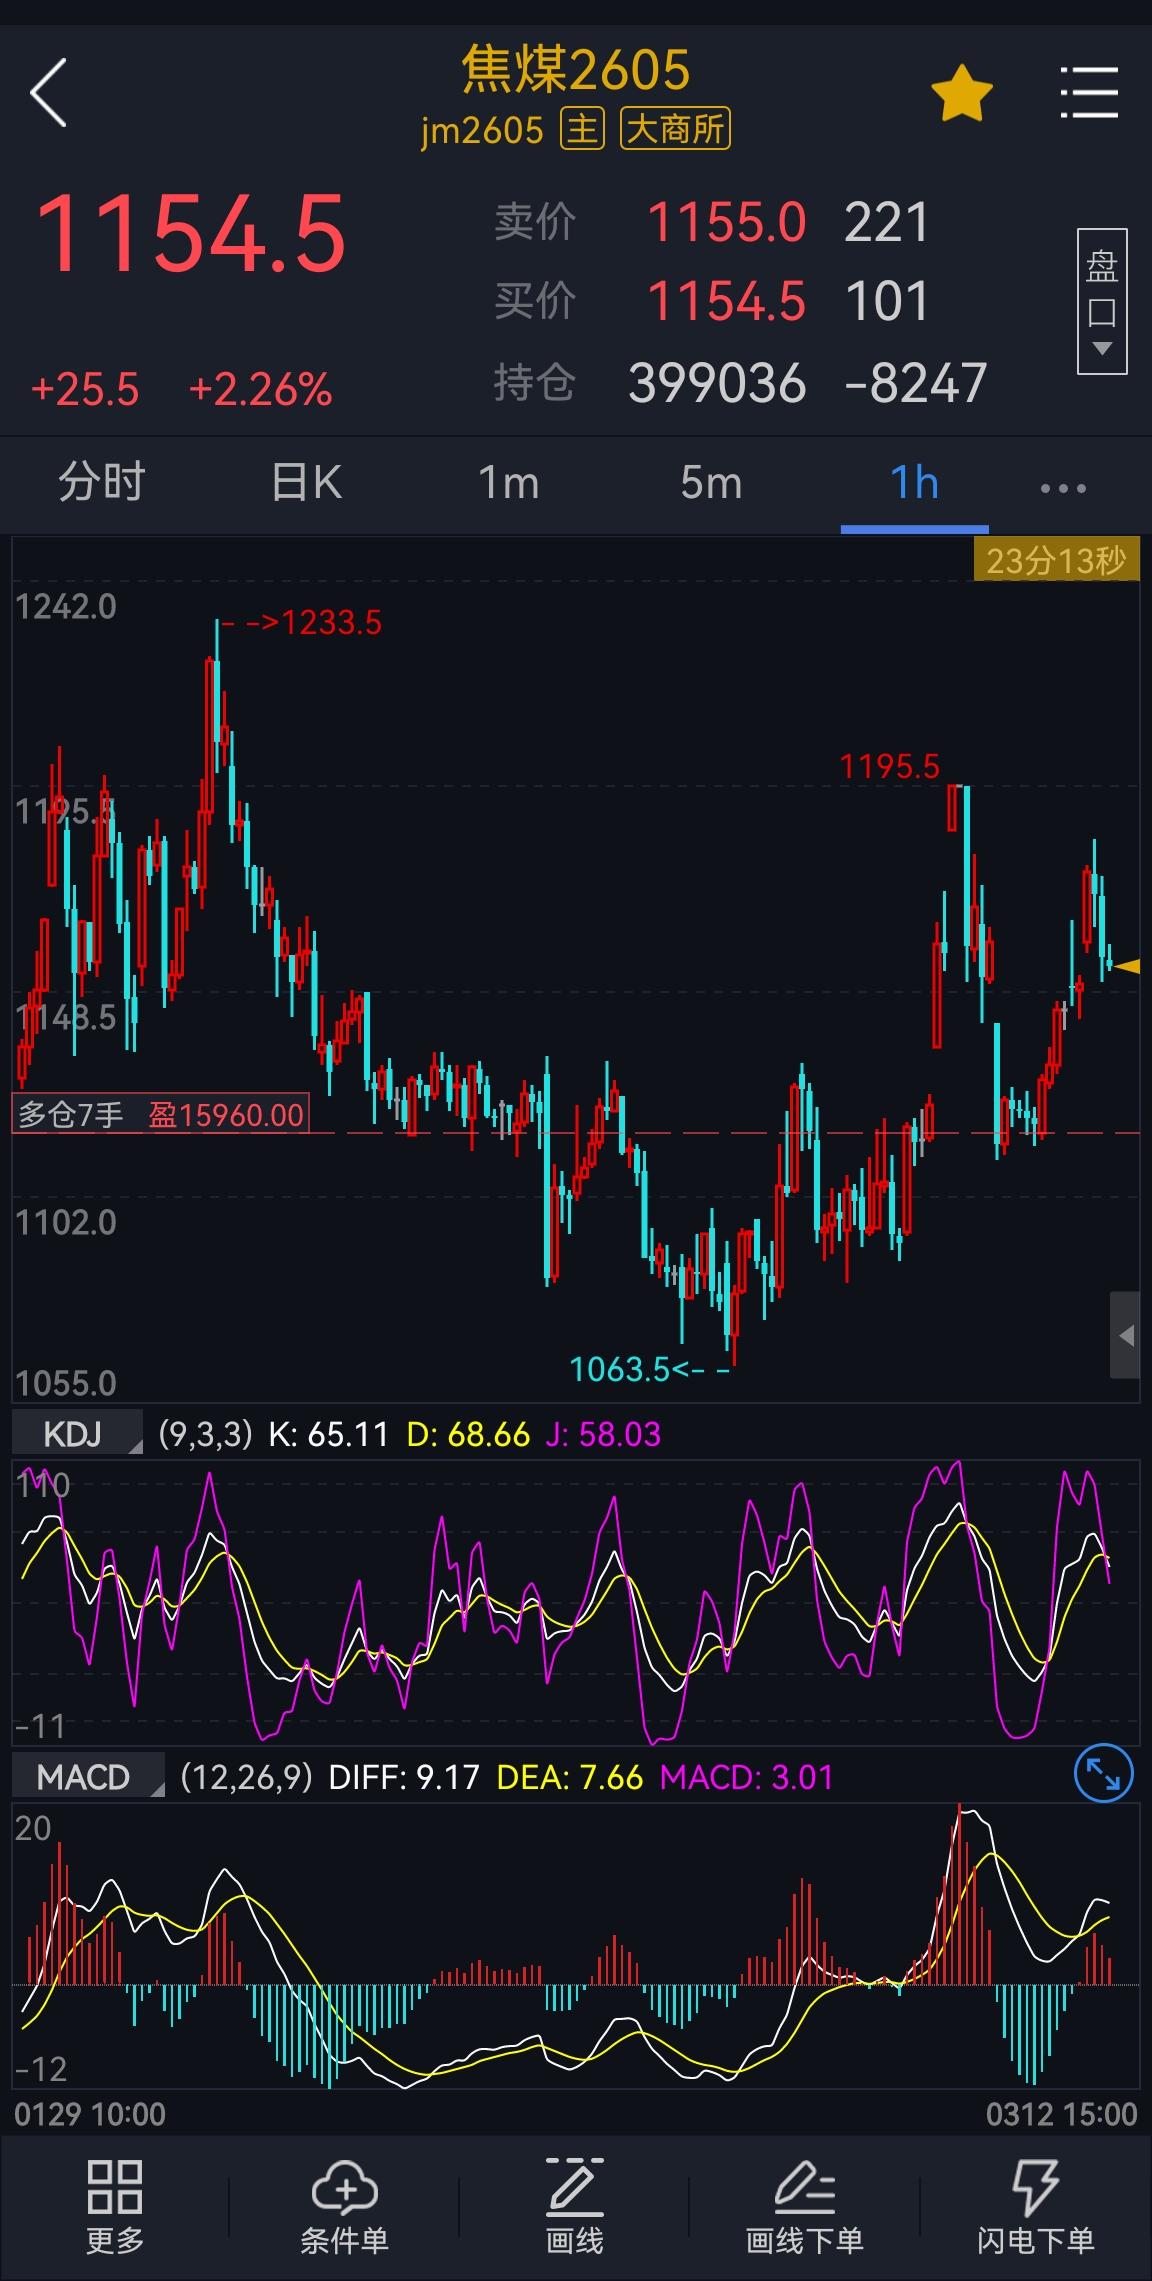The width and height of the screenshot is (1152, 2281).
Task: Tap the KDJ J: 58.03 value
Action: (603, 1434)
